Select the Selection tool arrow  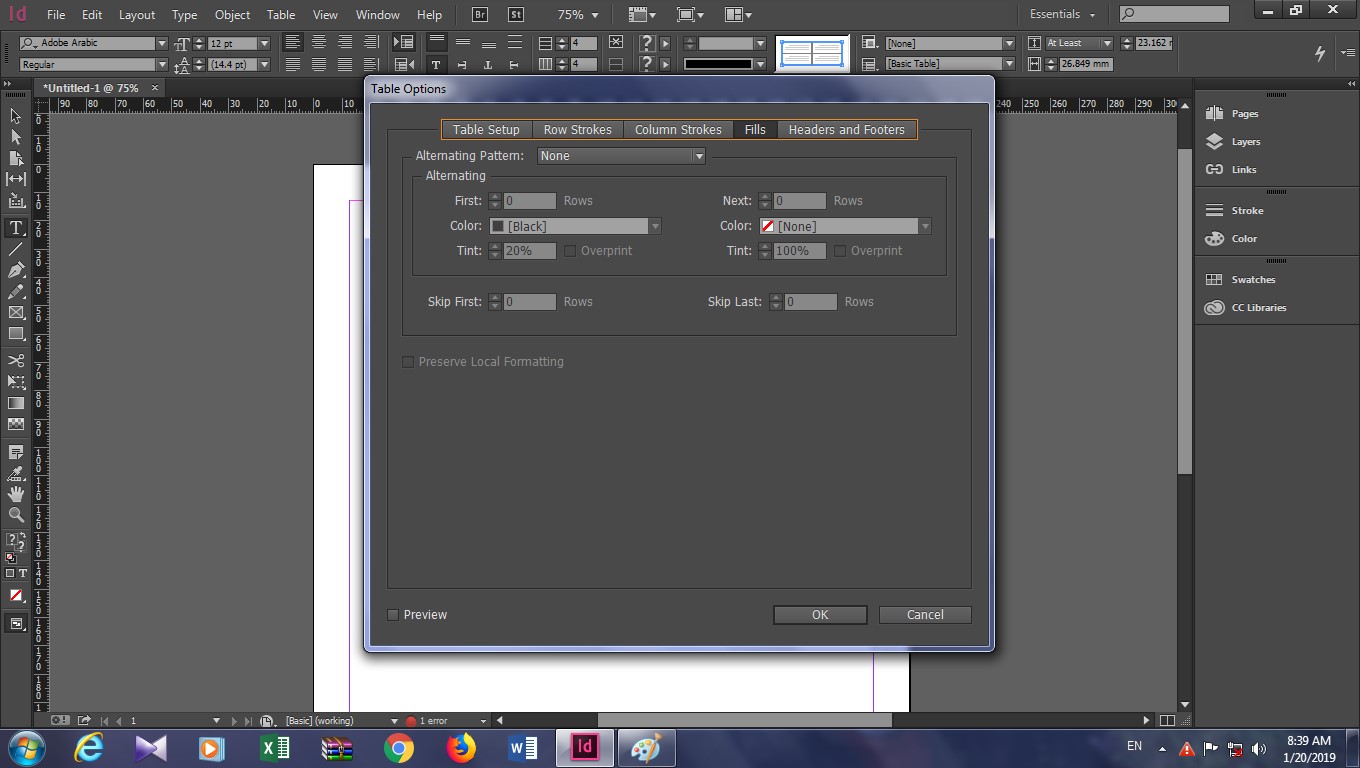pyautogui.click(x=16, y=116)
